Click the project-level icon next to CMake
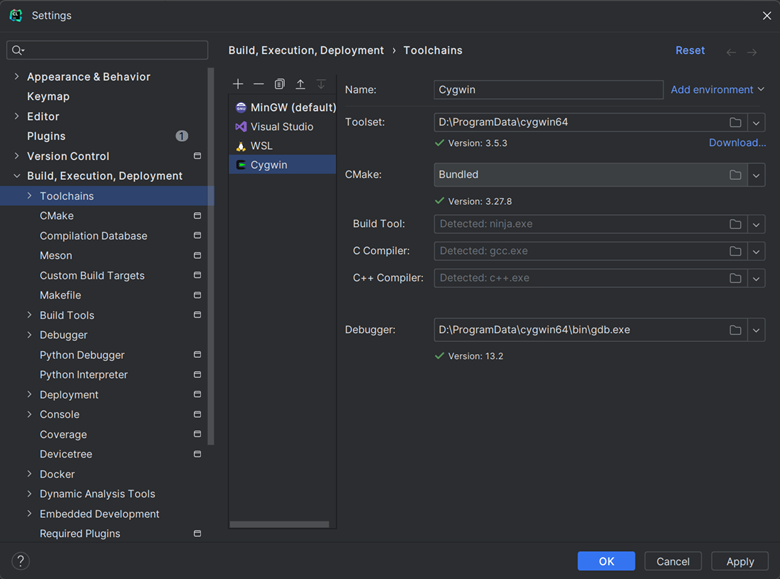This screenshot has width=780, height=579. 197,215
